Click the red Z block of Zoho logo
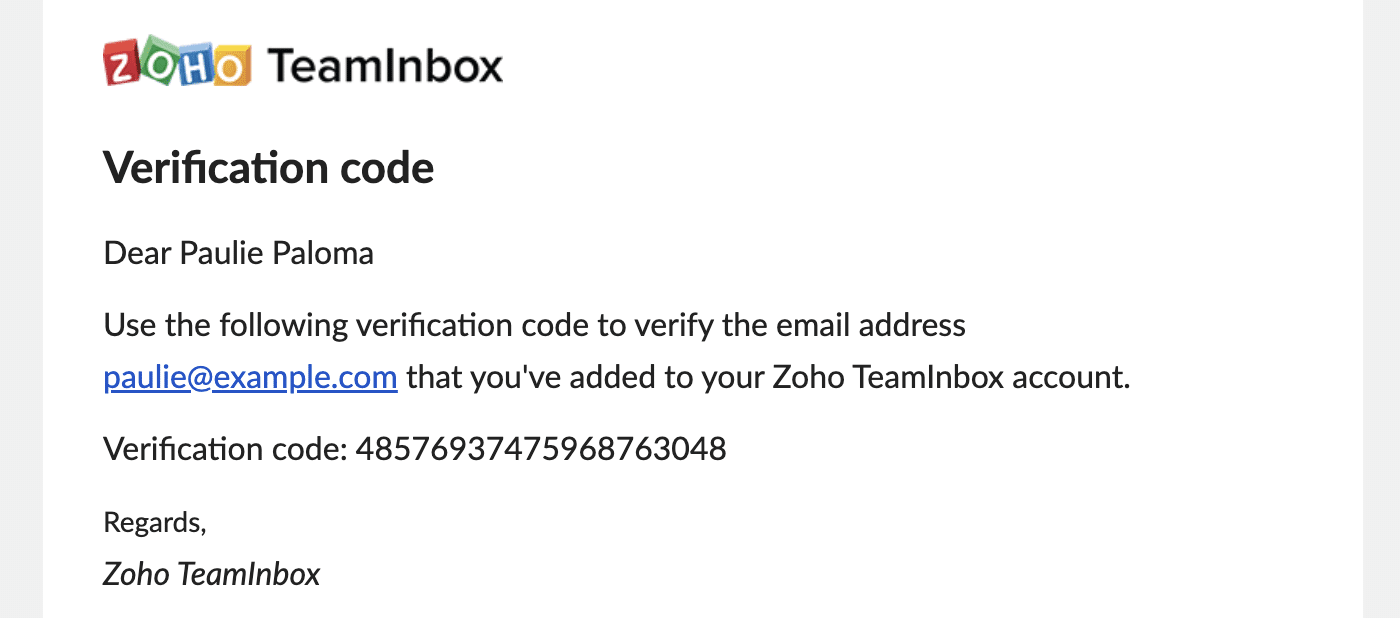This screenshot has width=1400, height=618. (121, 66)
